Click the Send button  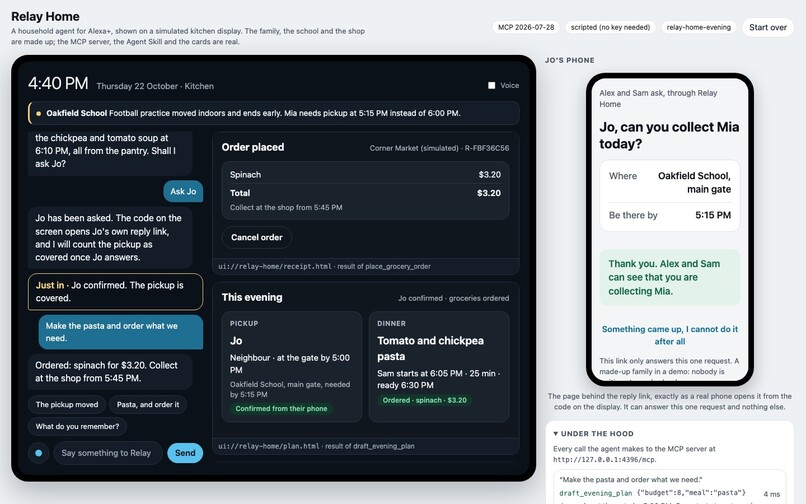[x=185, y=453]
